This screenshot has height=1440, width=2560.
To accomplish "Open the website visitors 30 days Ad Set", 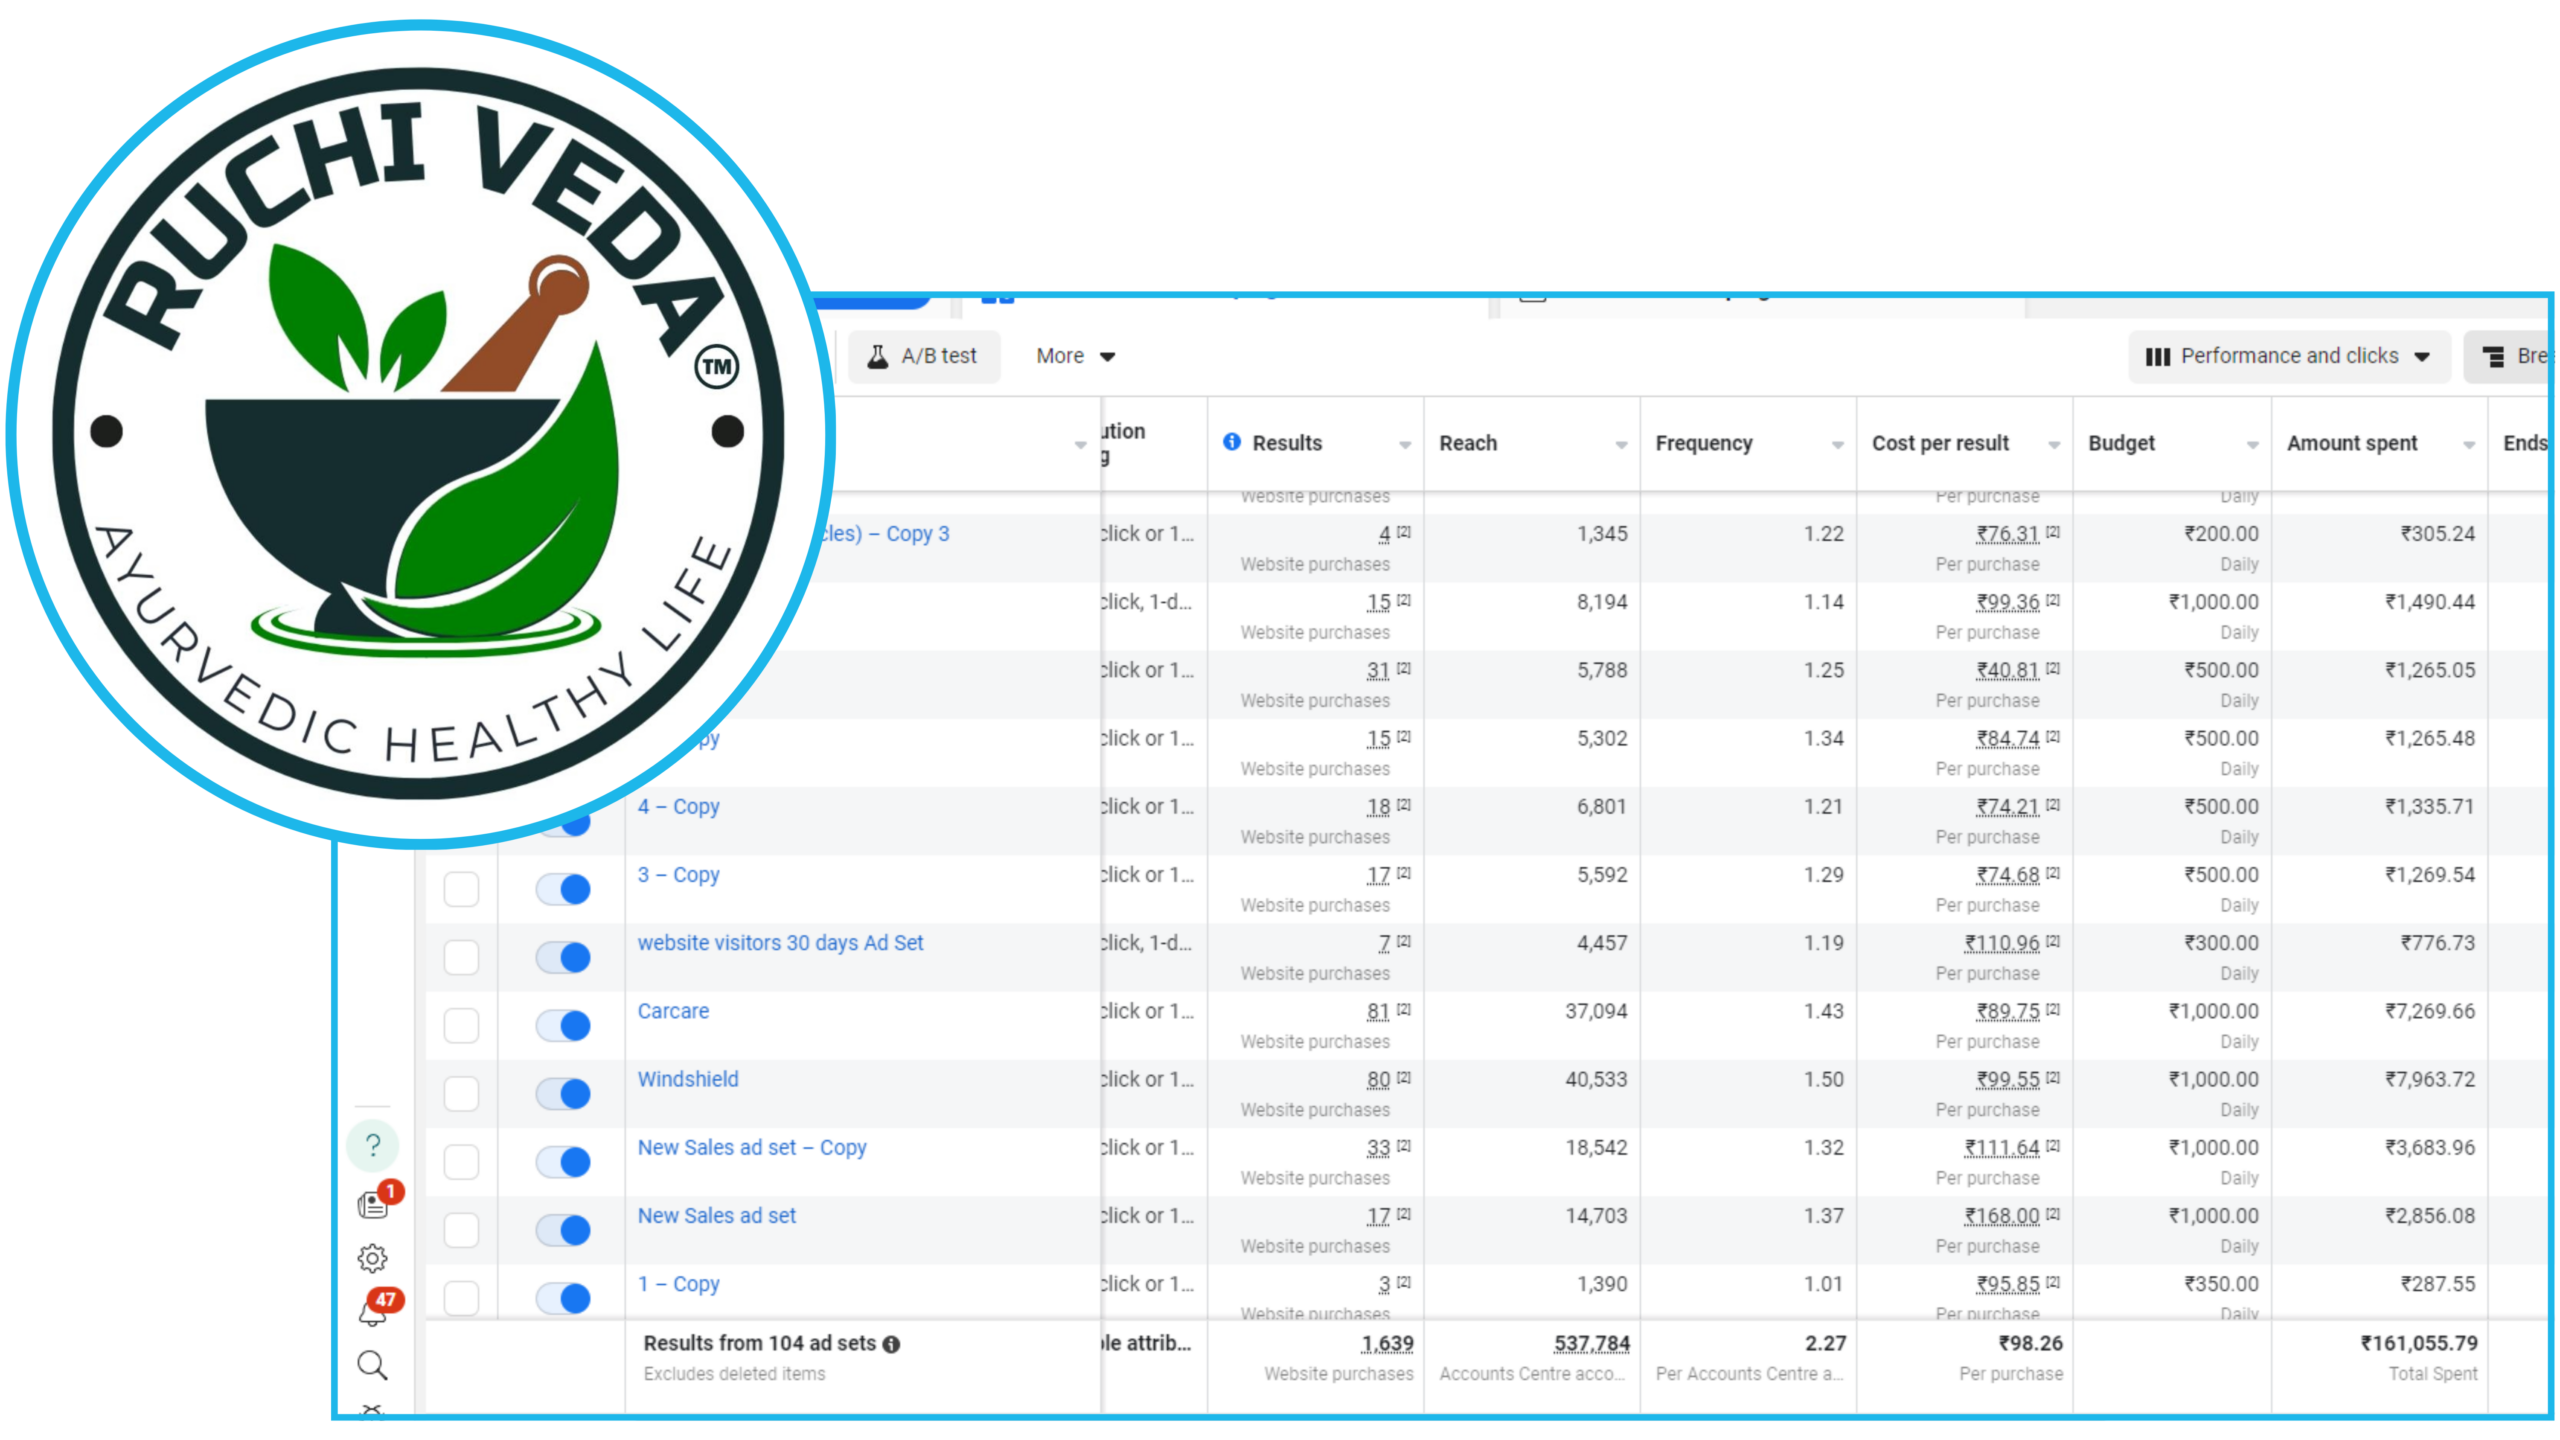I will [x=780, y=943].
